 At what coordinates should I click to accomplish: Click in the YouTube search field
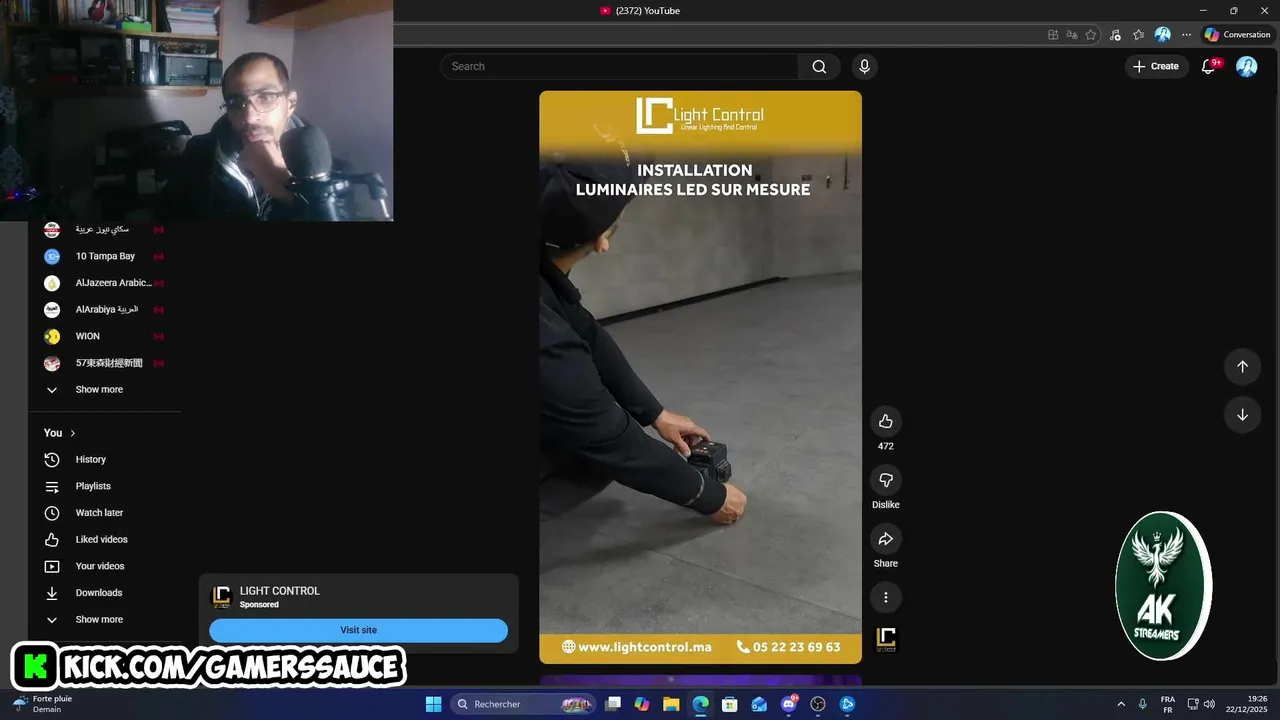(620, 67)
